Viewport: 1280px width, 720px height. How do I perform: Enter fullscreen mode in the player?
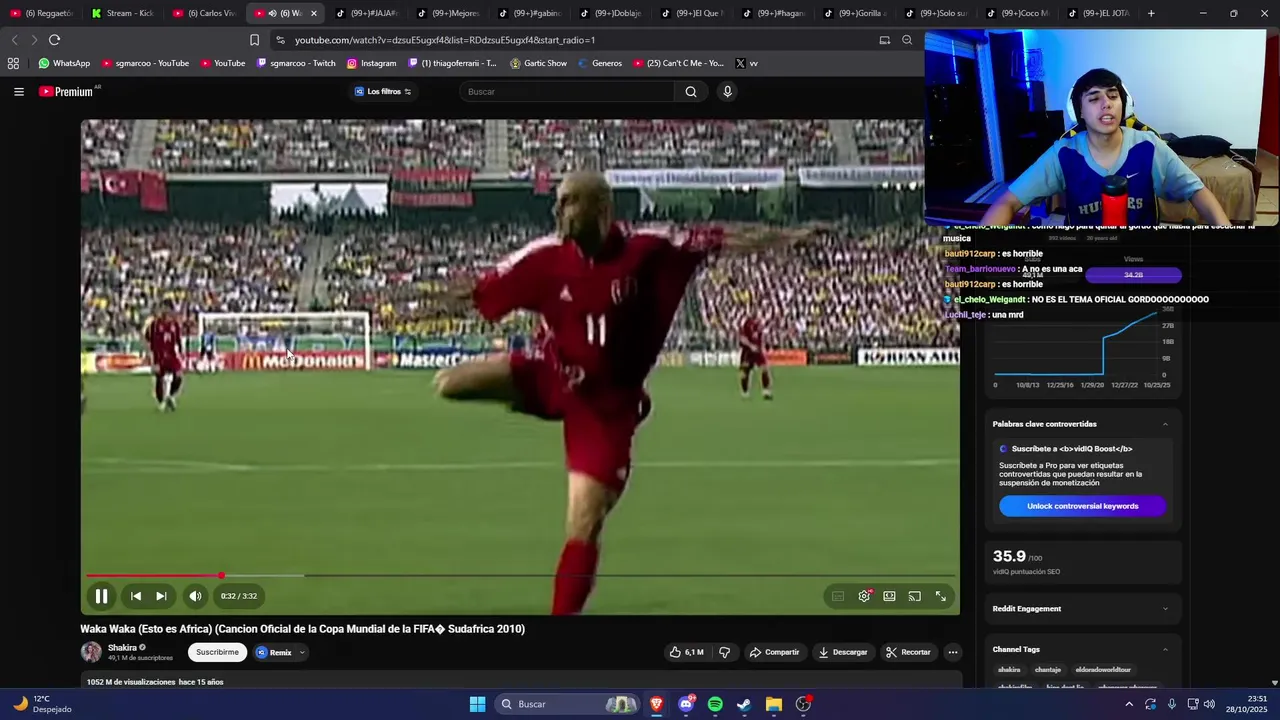click(x=940, y=596)
